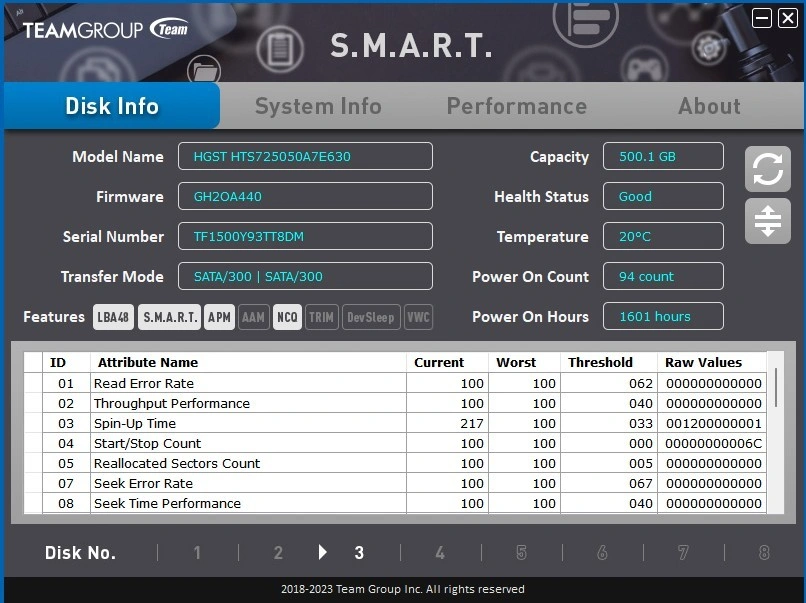
Task: Choose disk number 4
Action: coord(440,553)
